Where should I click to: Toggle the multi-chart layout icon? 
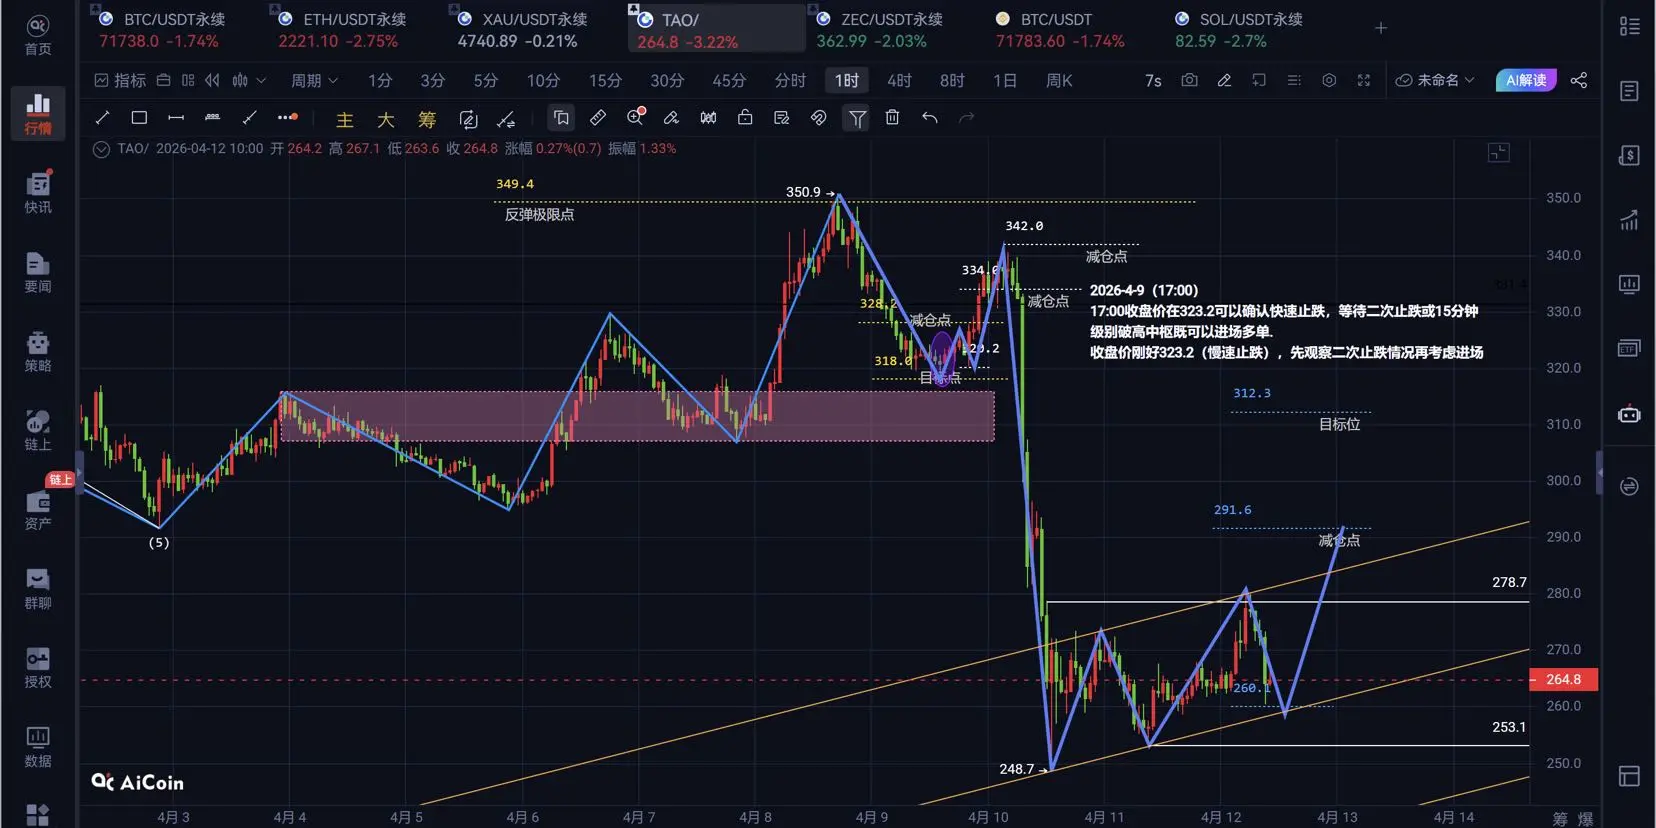click(188, 80)
